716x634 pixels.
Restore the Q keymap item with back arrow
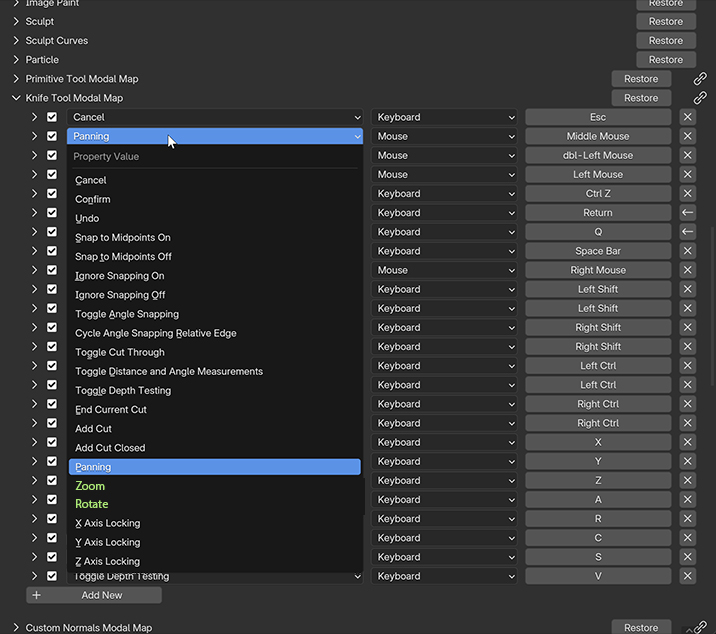click(687, 232)
